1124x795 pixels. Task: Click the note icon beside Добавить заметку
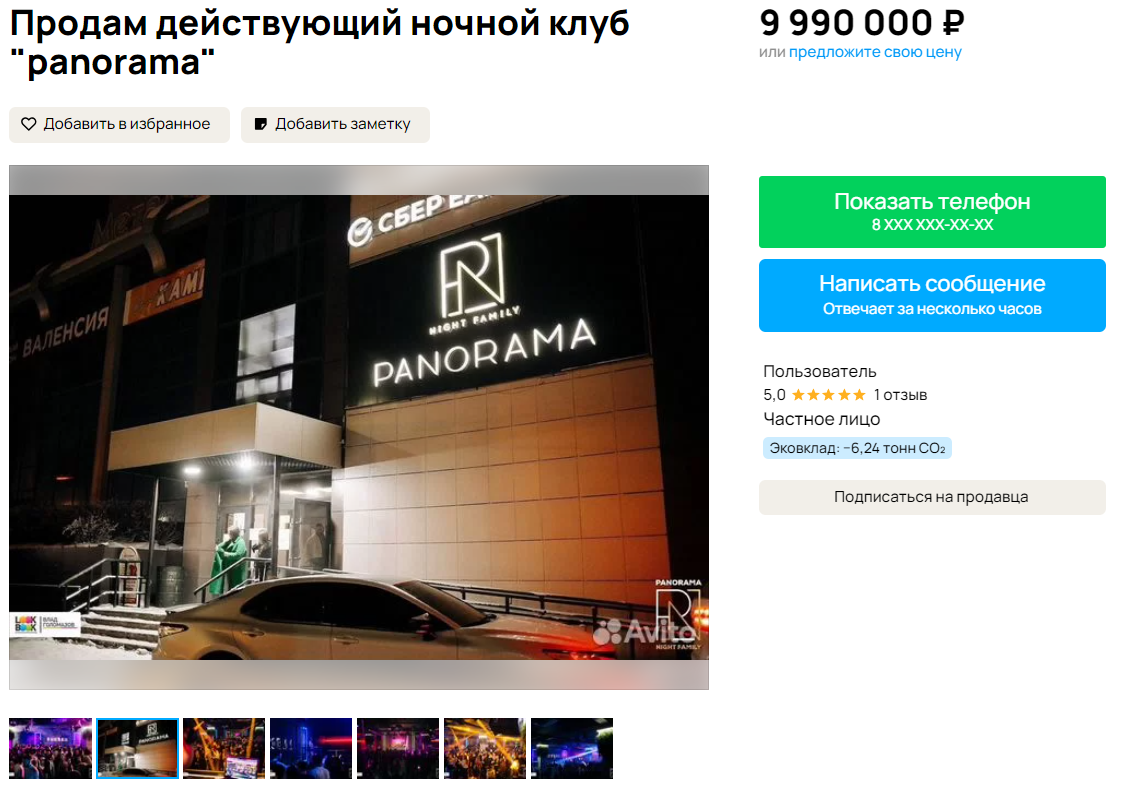(x=261, y=124)
